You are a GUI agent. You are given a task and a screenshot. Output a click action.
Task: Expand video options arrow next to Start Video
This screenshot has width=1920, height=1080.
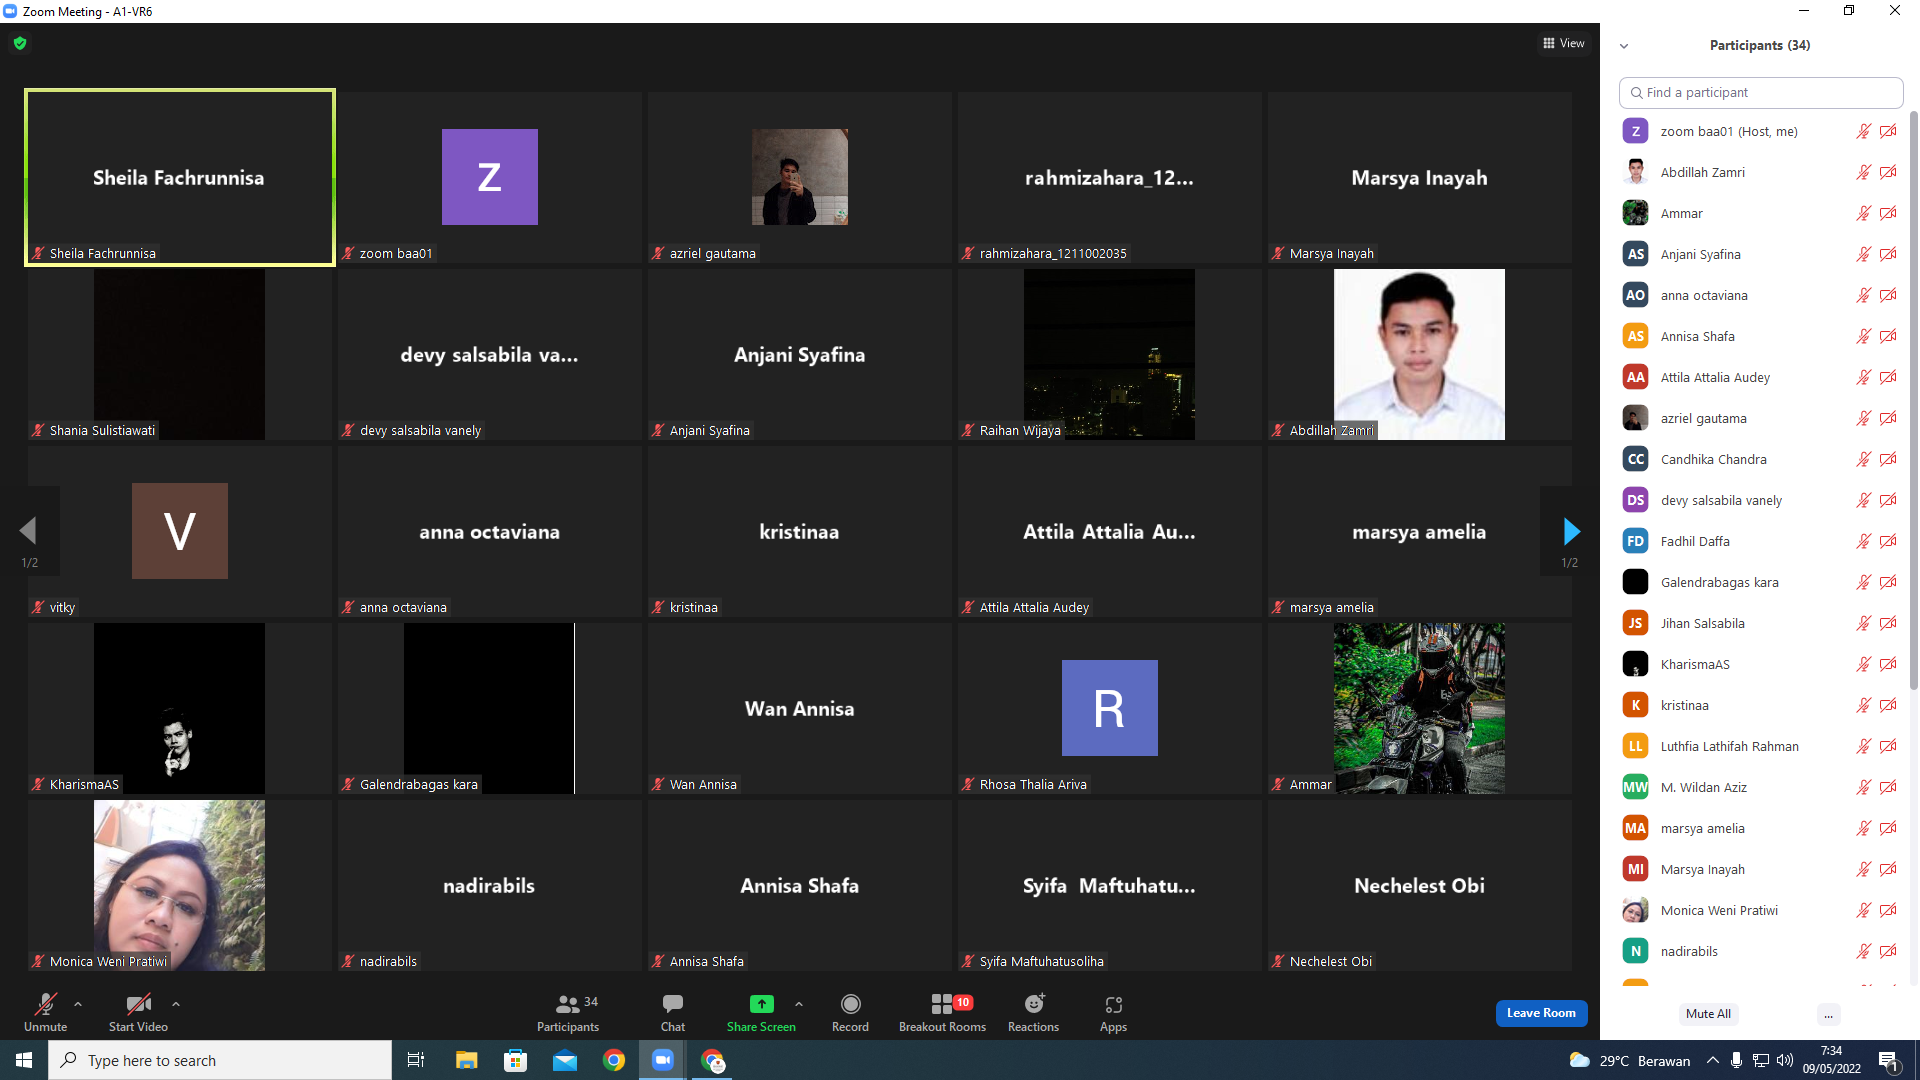point(176,1004)
